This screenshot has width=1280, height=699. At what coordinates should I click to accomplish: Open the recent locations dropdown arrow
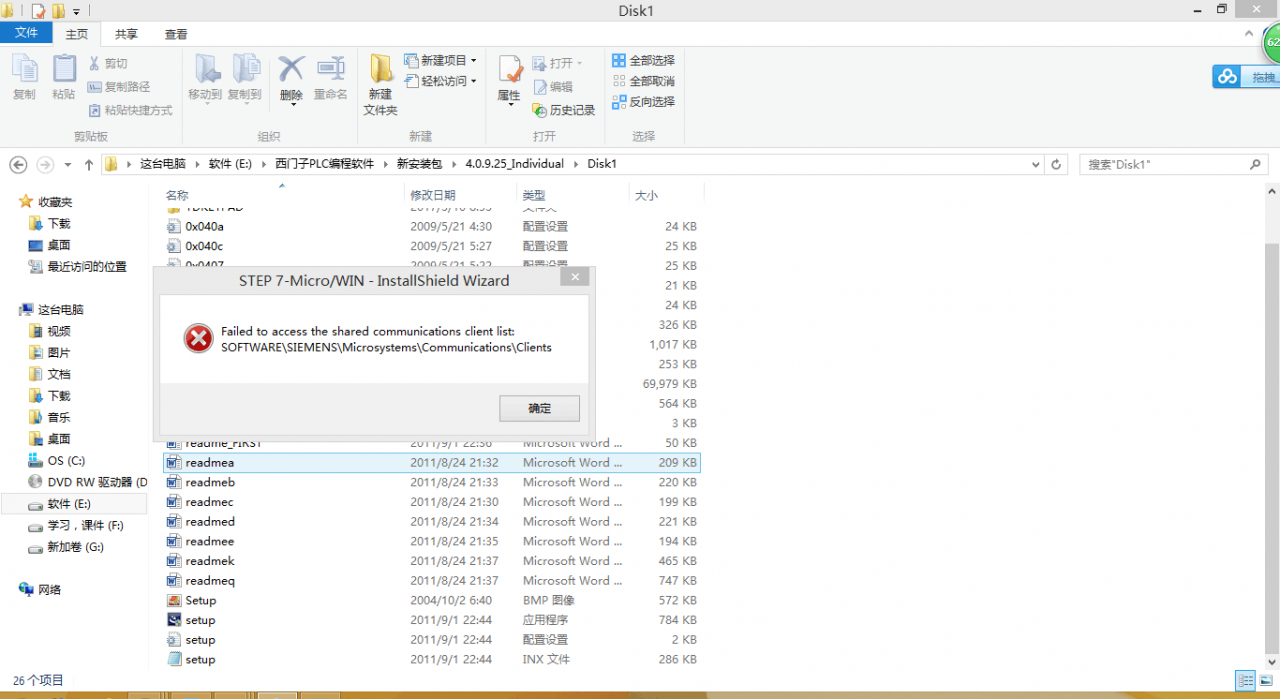click(x=68, y=164)
